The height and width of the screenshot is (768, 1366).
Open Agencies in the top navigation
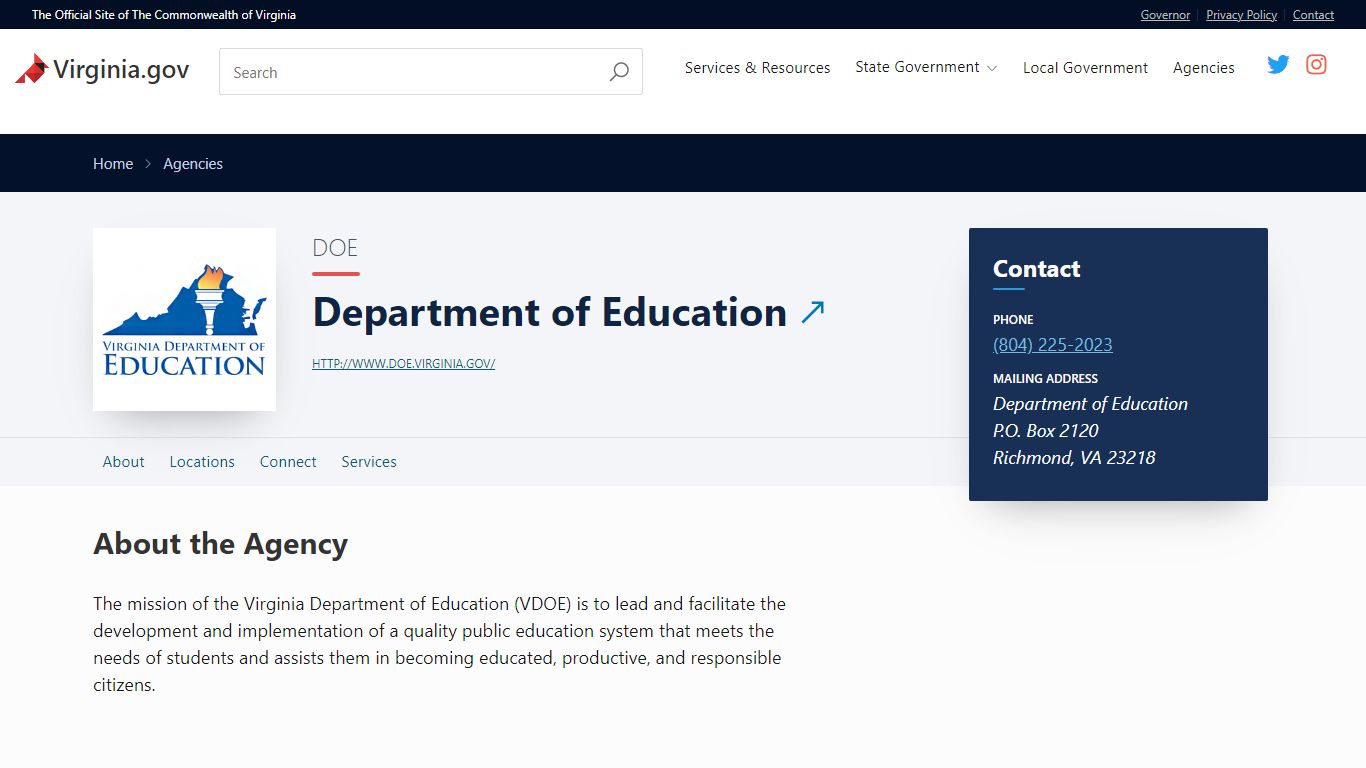(x=1203, y=68)
